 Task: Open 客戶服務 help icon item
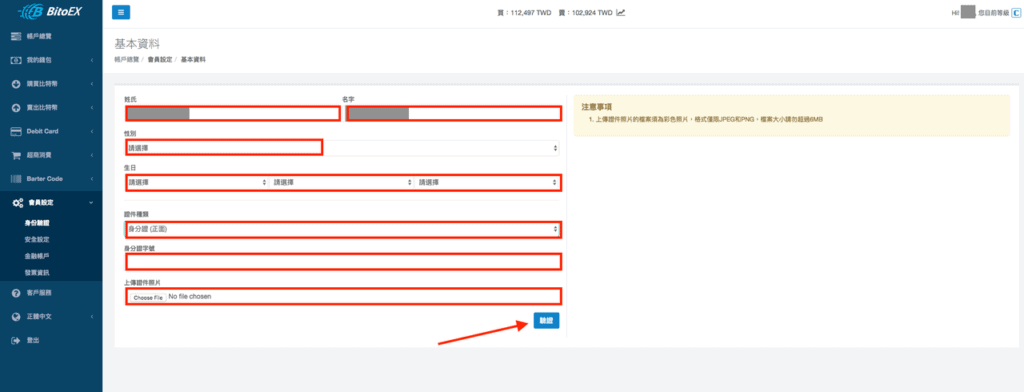point(51,293)
